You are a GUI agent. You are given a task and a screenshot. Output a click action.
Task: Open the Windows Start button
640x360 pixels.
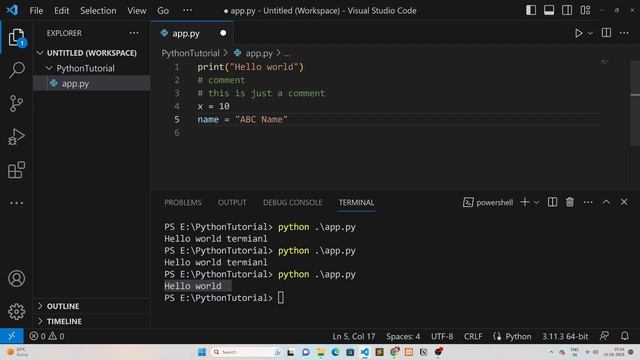point(202,352)
